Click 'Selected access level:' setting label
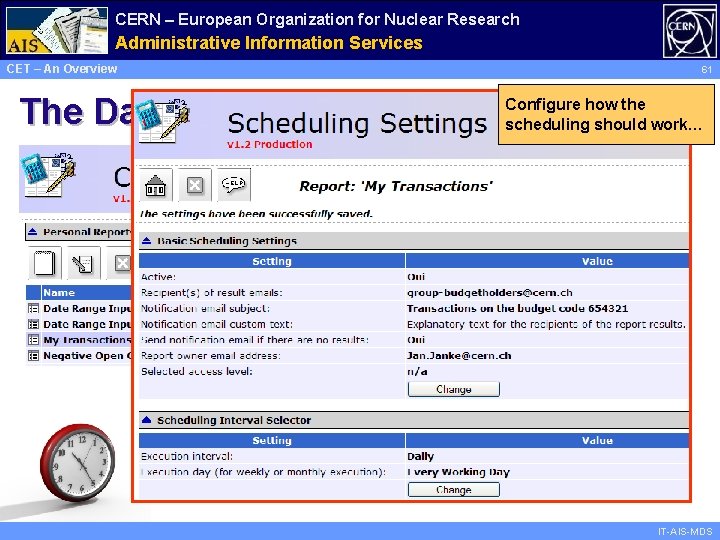The width and height of the screenshot is (720, 540). (197, 371)
